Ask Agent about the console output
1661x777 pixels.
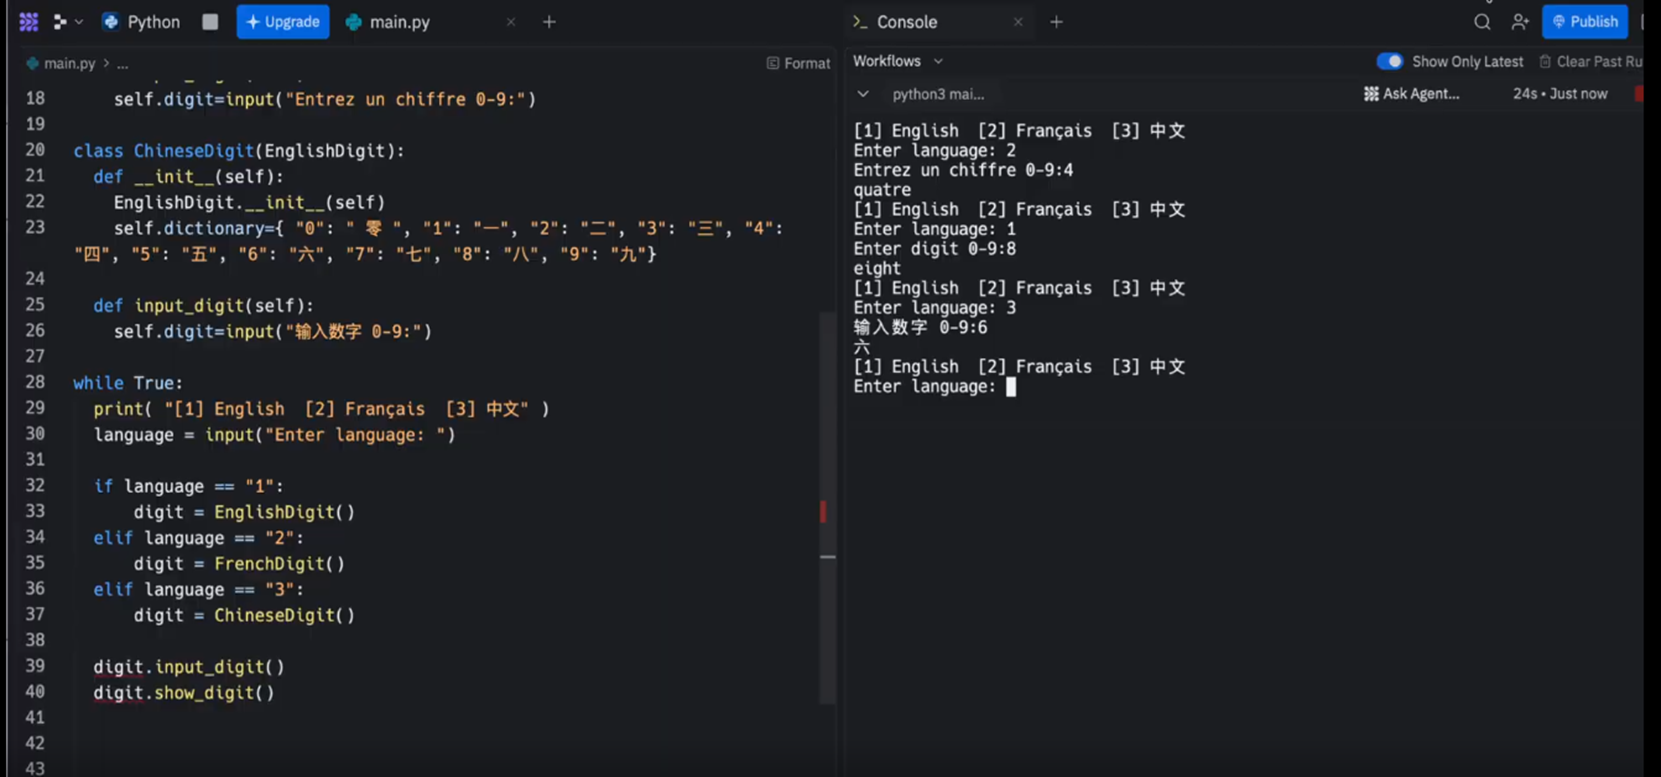click(1411, 94)
